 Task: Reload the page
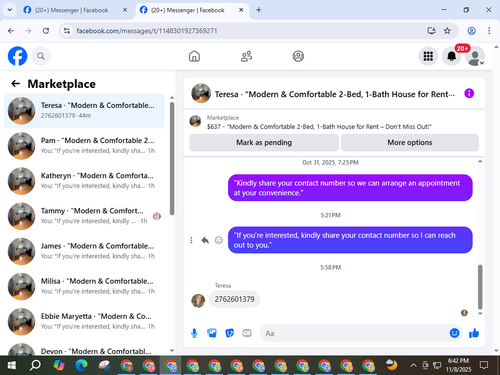click(46, 31)
